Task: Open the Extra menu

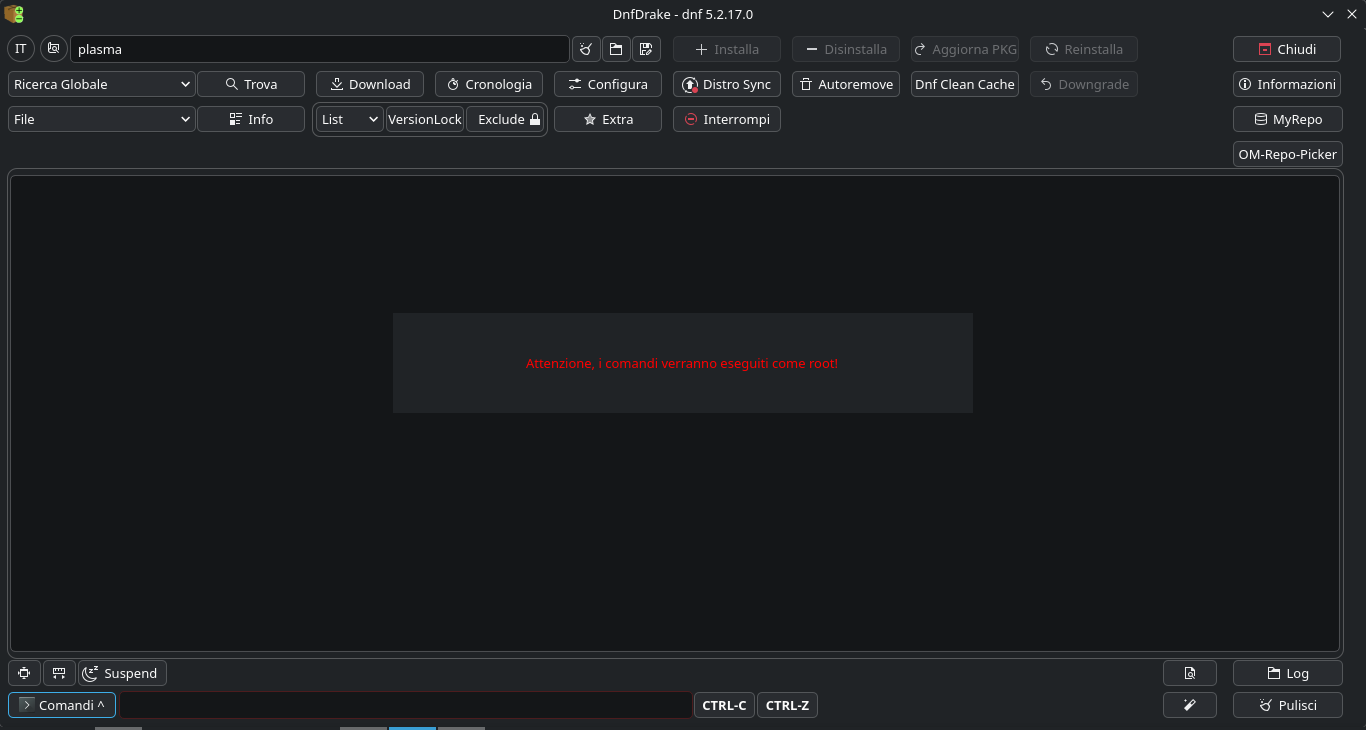Action: pos(608,119)
